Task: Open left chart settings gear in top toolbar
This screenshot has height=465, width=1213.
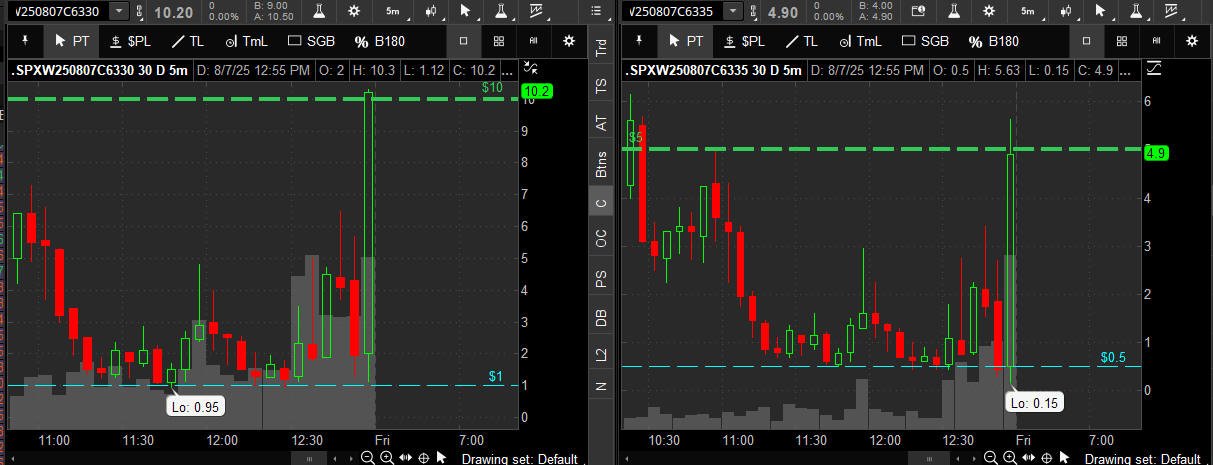Action: [x=355, y=11]
